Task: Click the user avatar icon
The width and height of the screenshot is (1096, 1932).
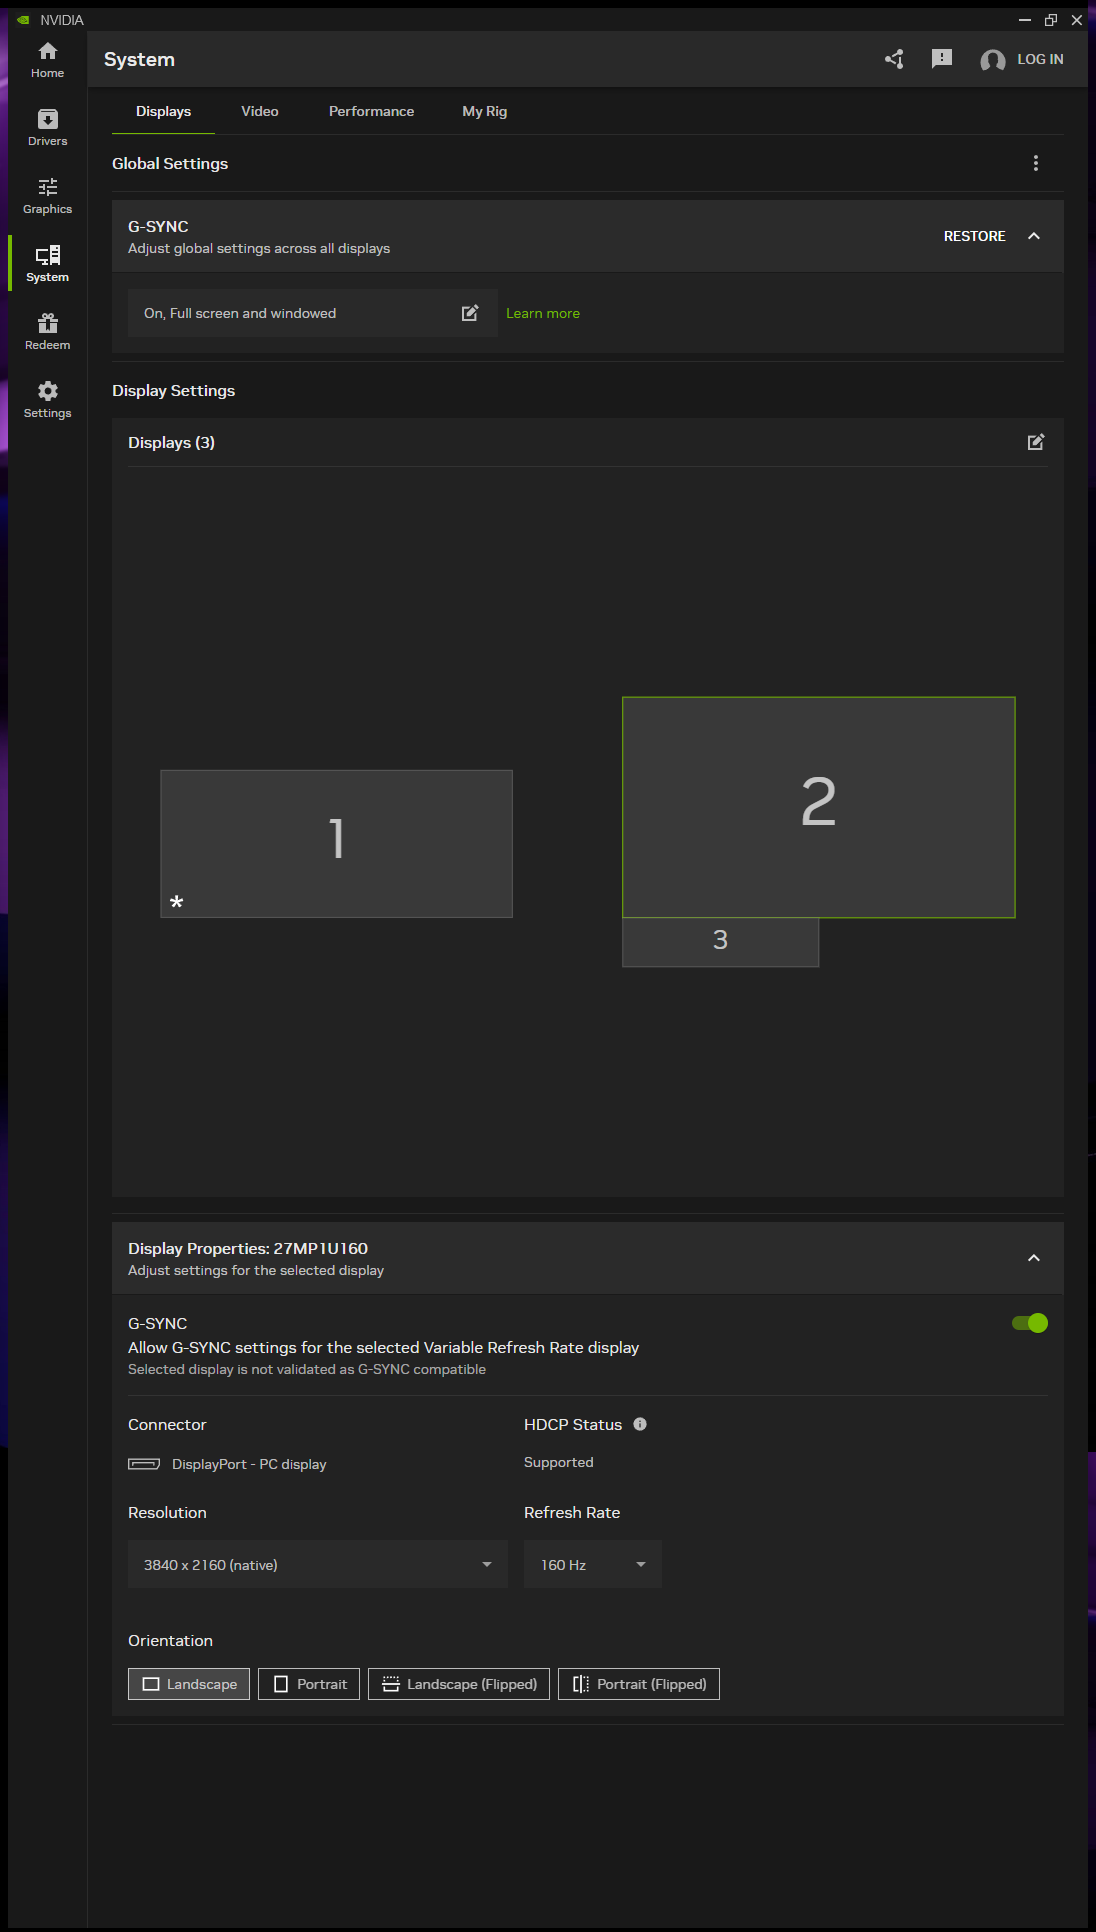Action: pos(992,60)
